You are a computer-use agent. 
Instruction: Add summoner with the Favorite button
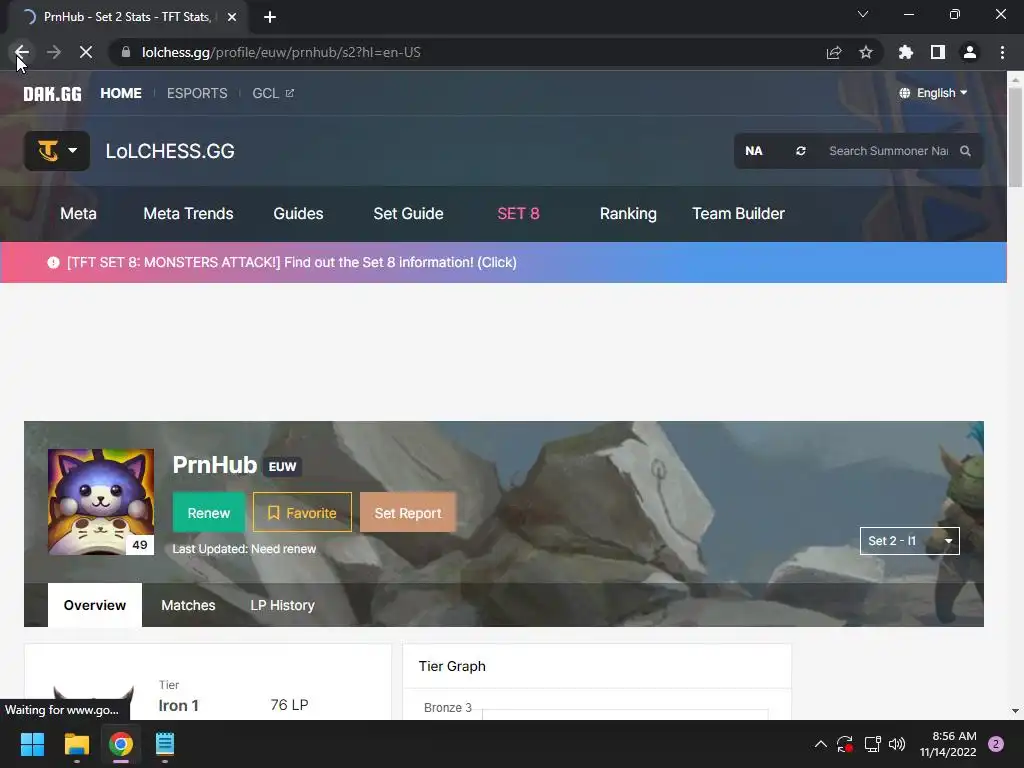coord(302,513)
